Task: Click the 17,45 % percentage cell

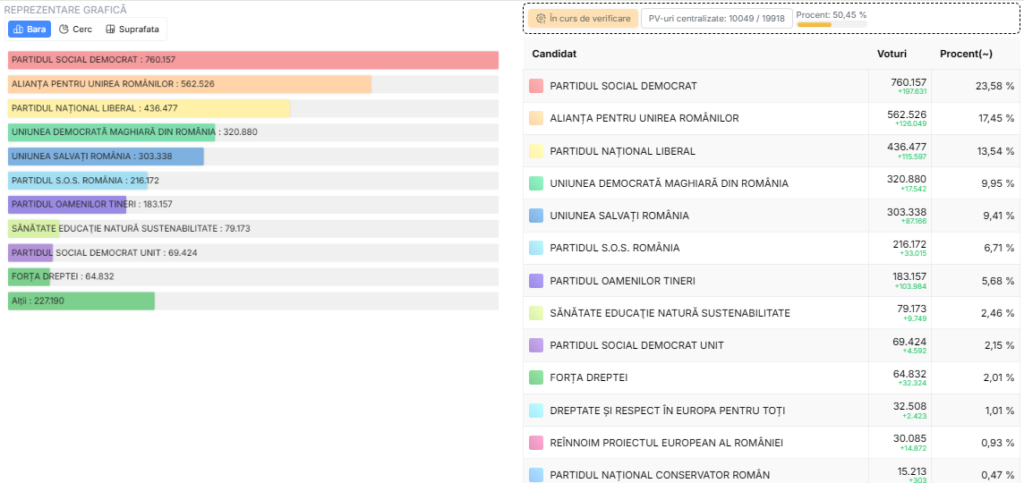Action: point(977,118)
